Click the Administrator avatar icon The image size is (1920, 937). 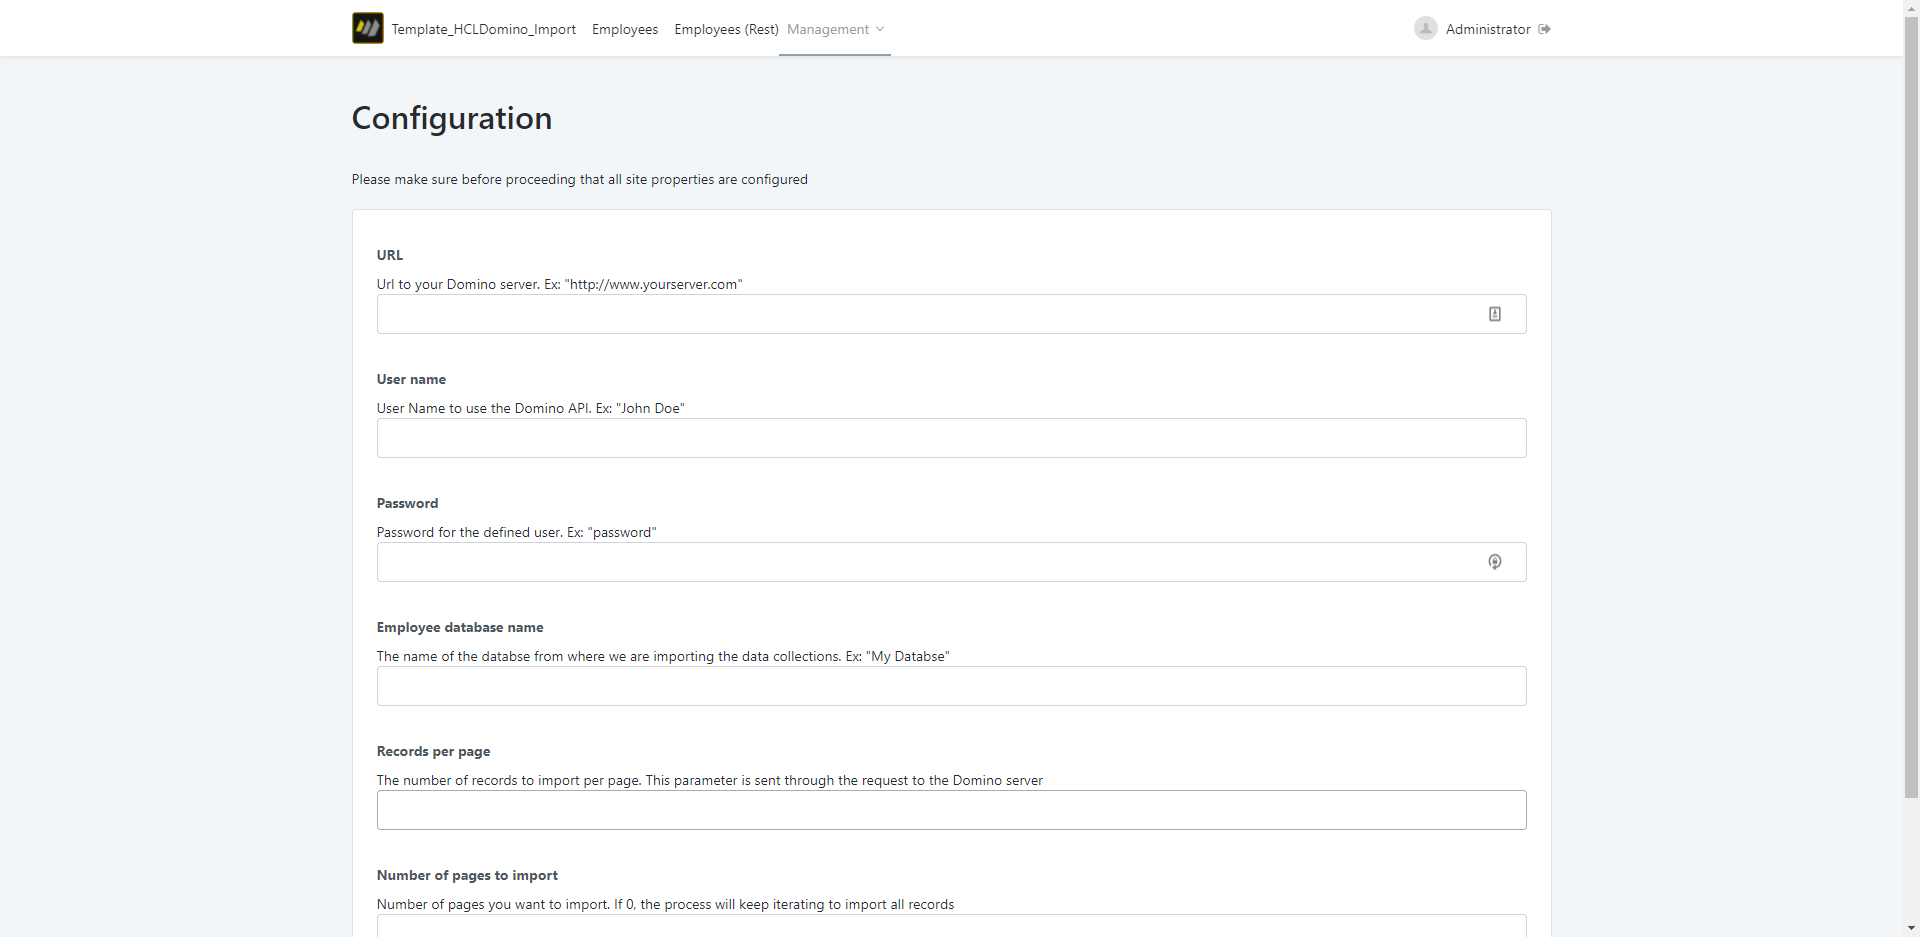pos(1426,28)
